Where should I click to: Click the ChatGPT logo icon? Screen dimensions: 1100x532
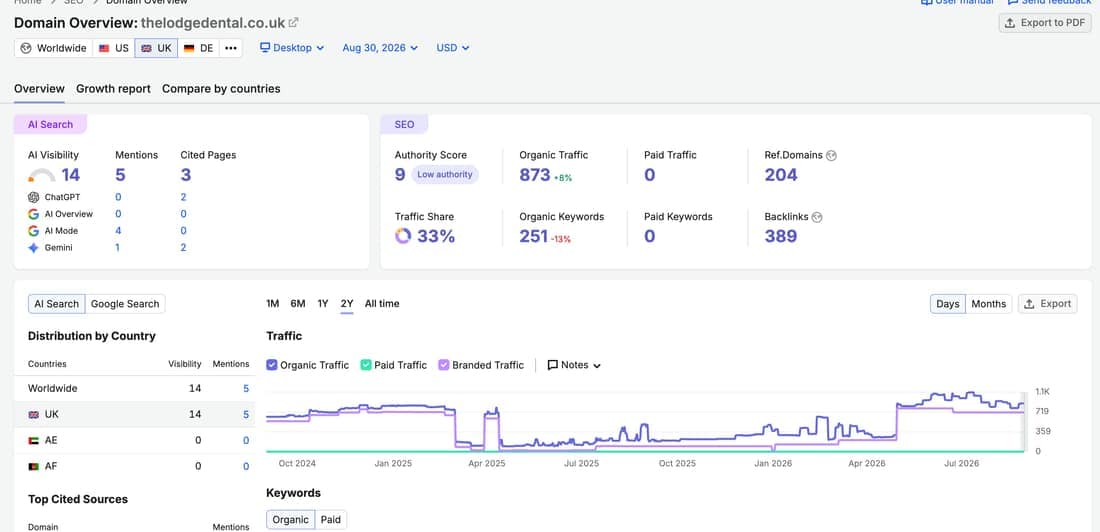[x=34, y=197]
